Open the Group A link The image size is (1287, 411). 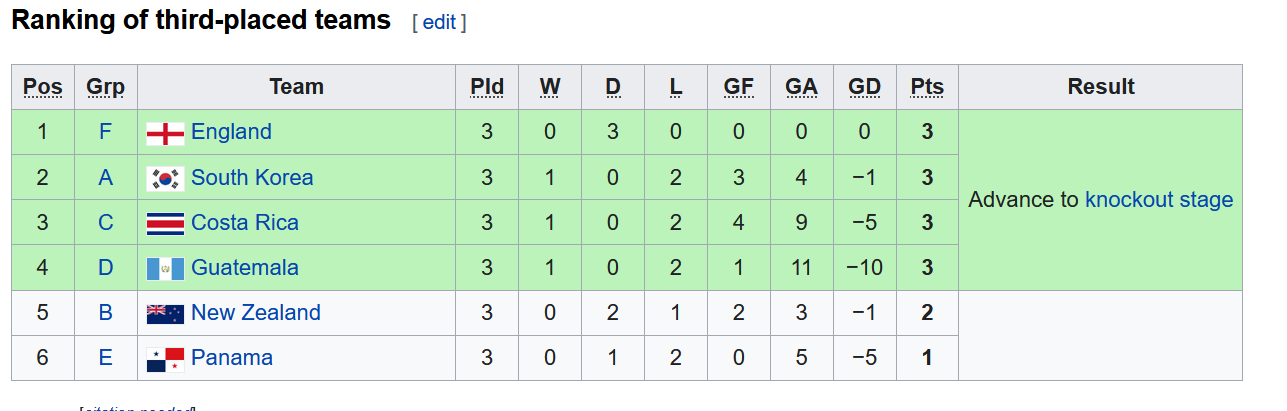pyautogui.click(x=105, y=177)
